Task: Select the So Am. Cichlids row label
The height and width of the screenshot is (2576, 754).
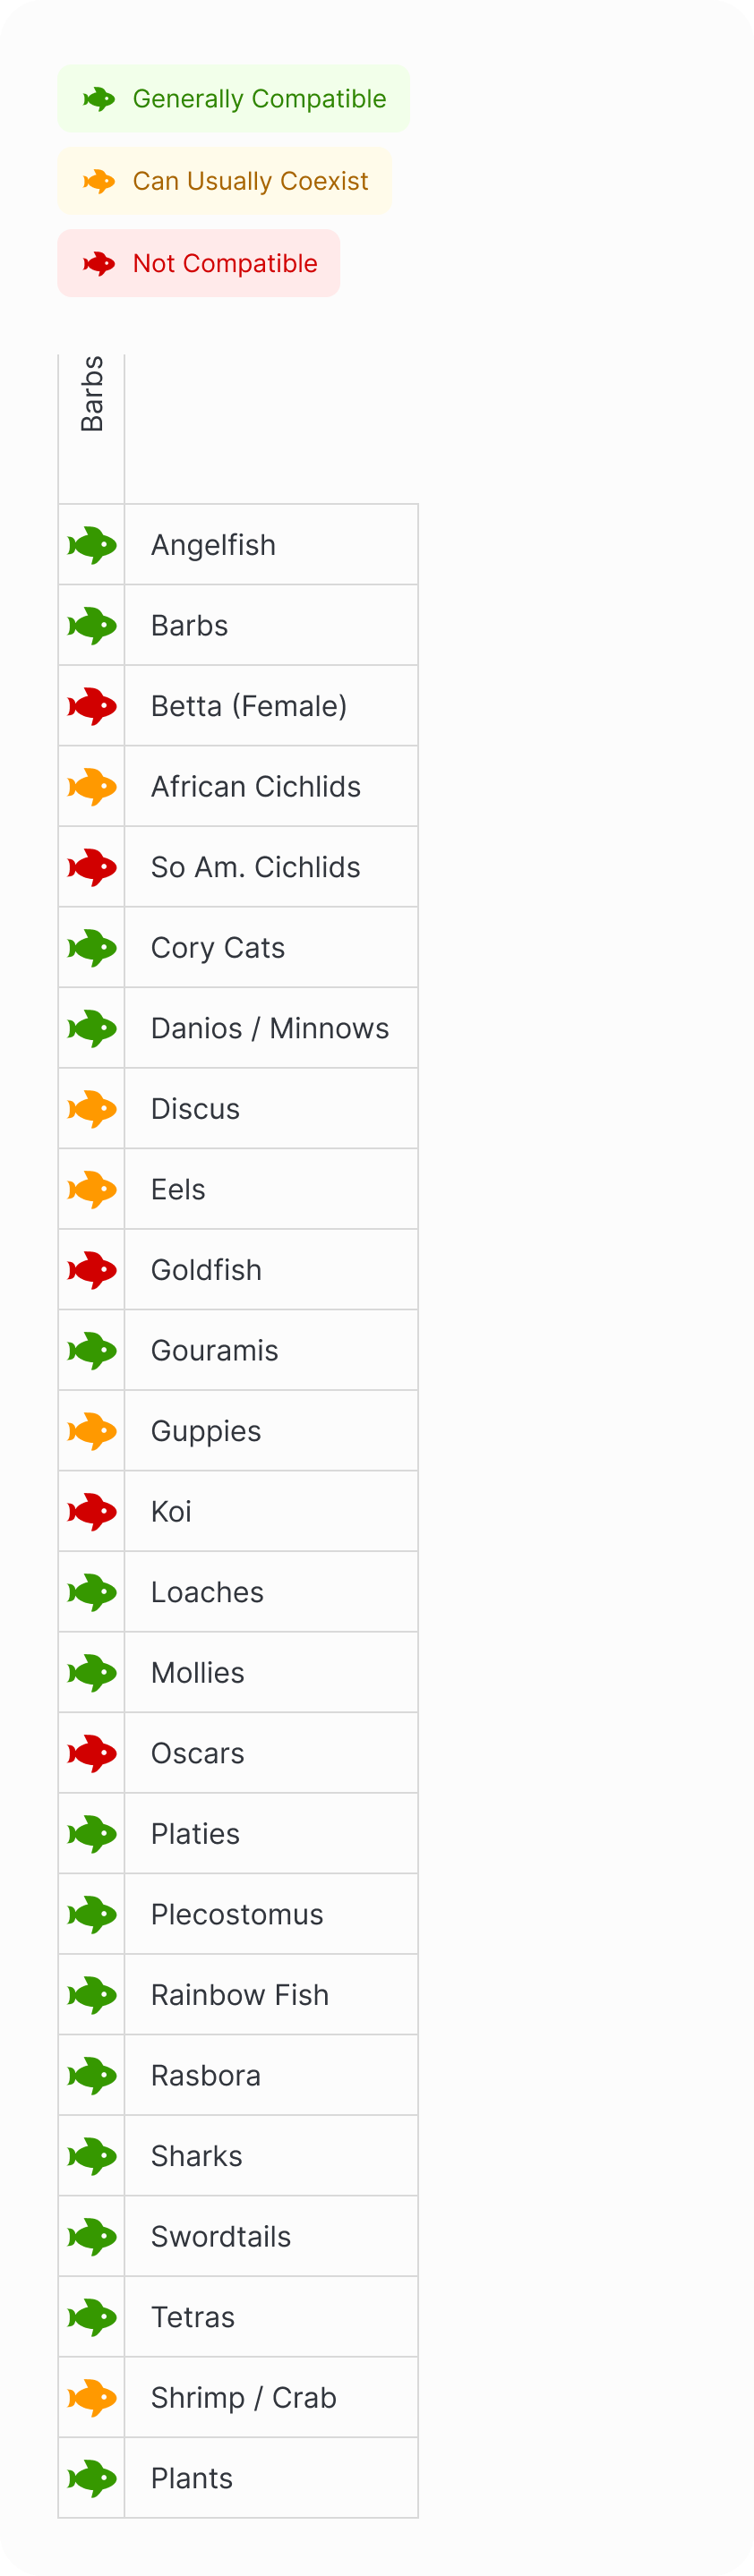Action: (x=255, y=867)
